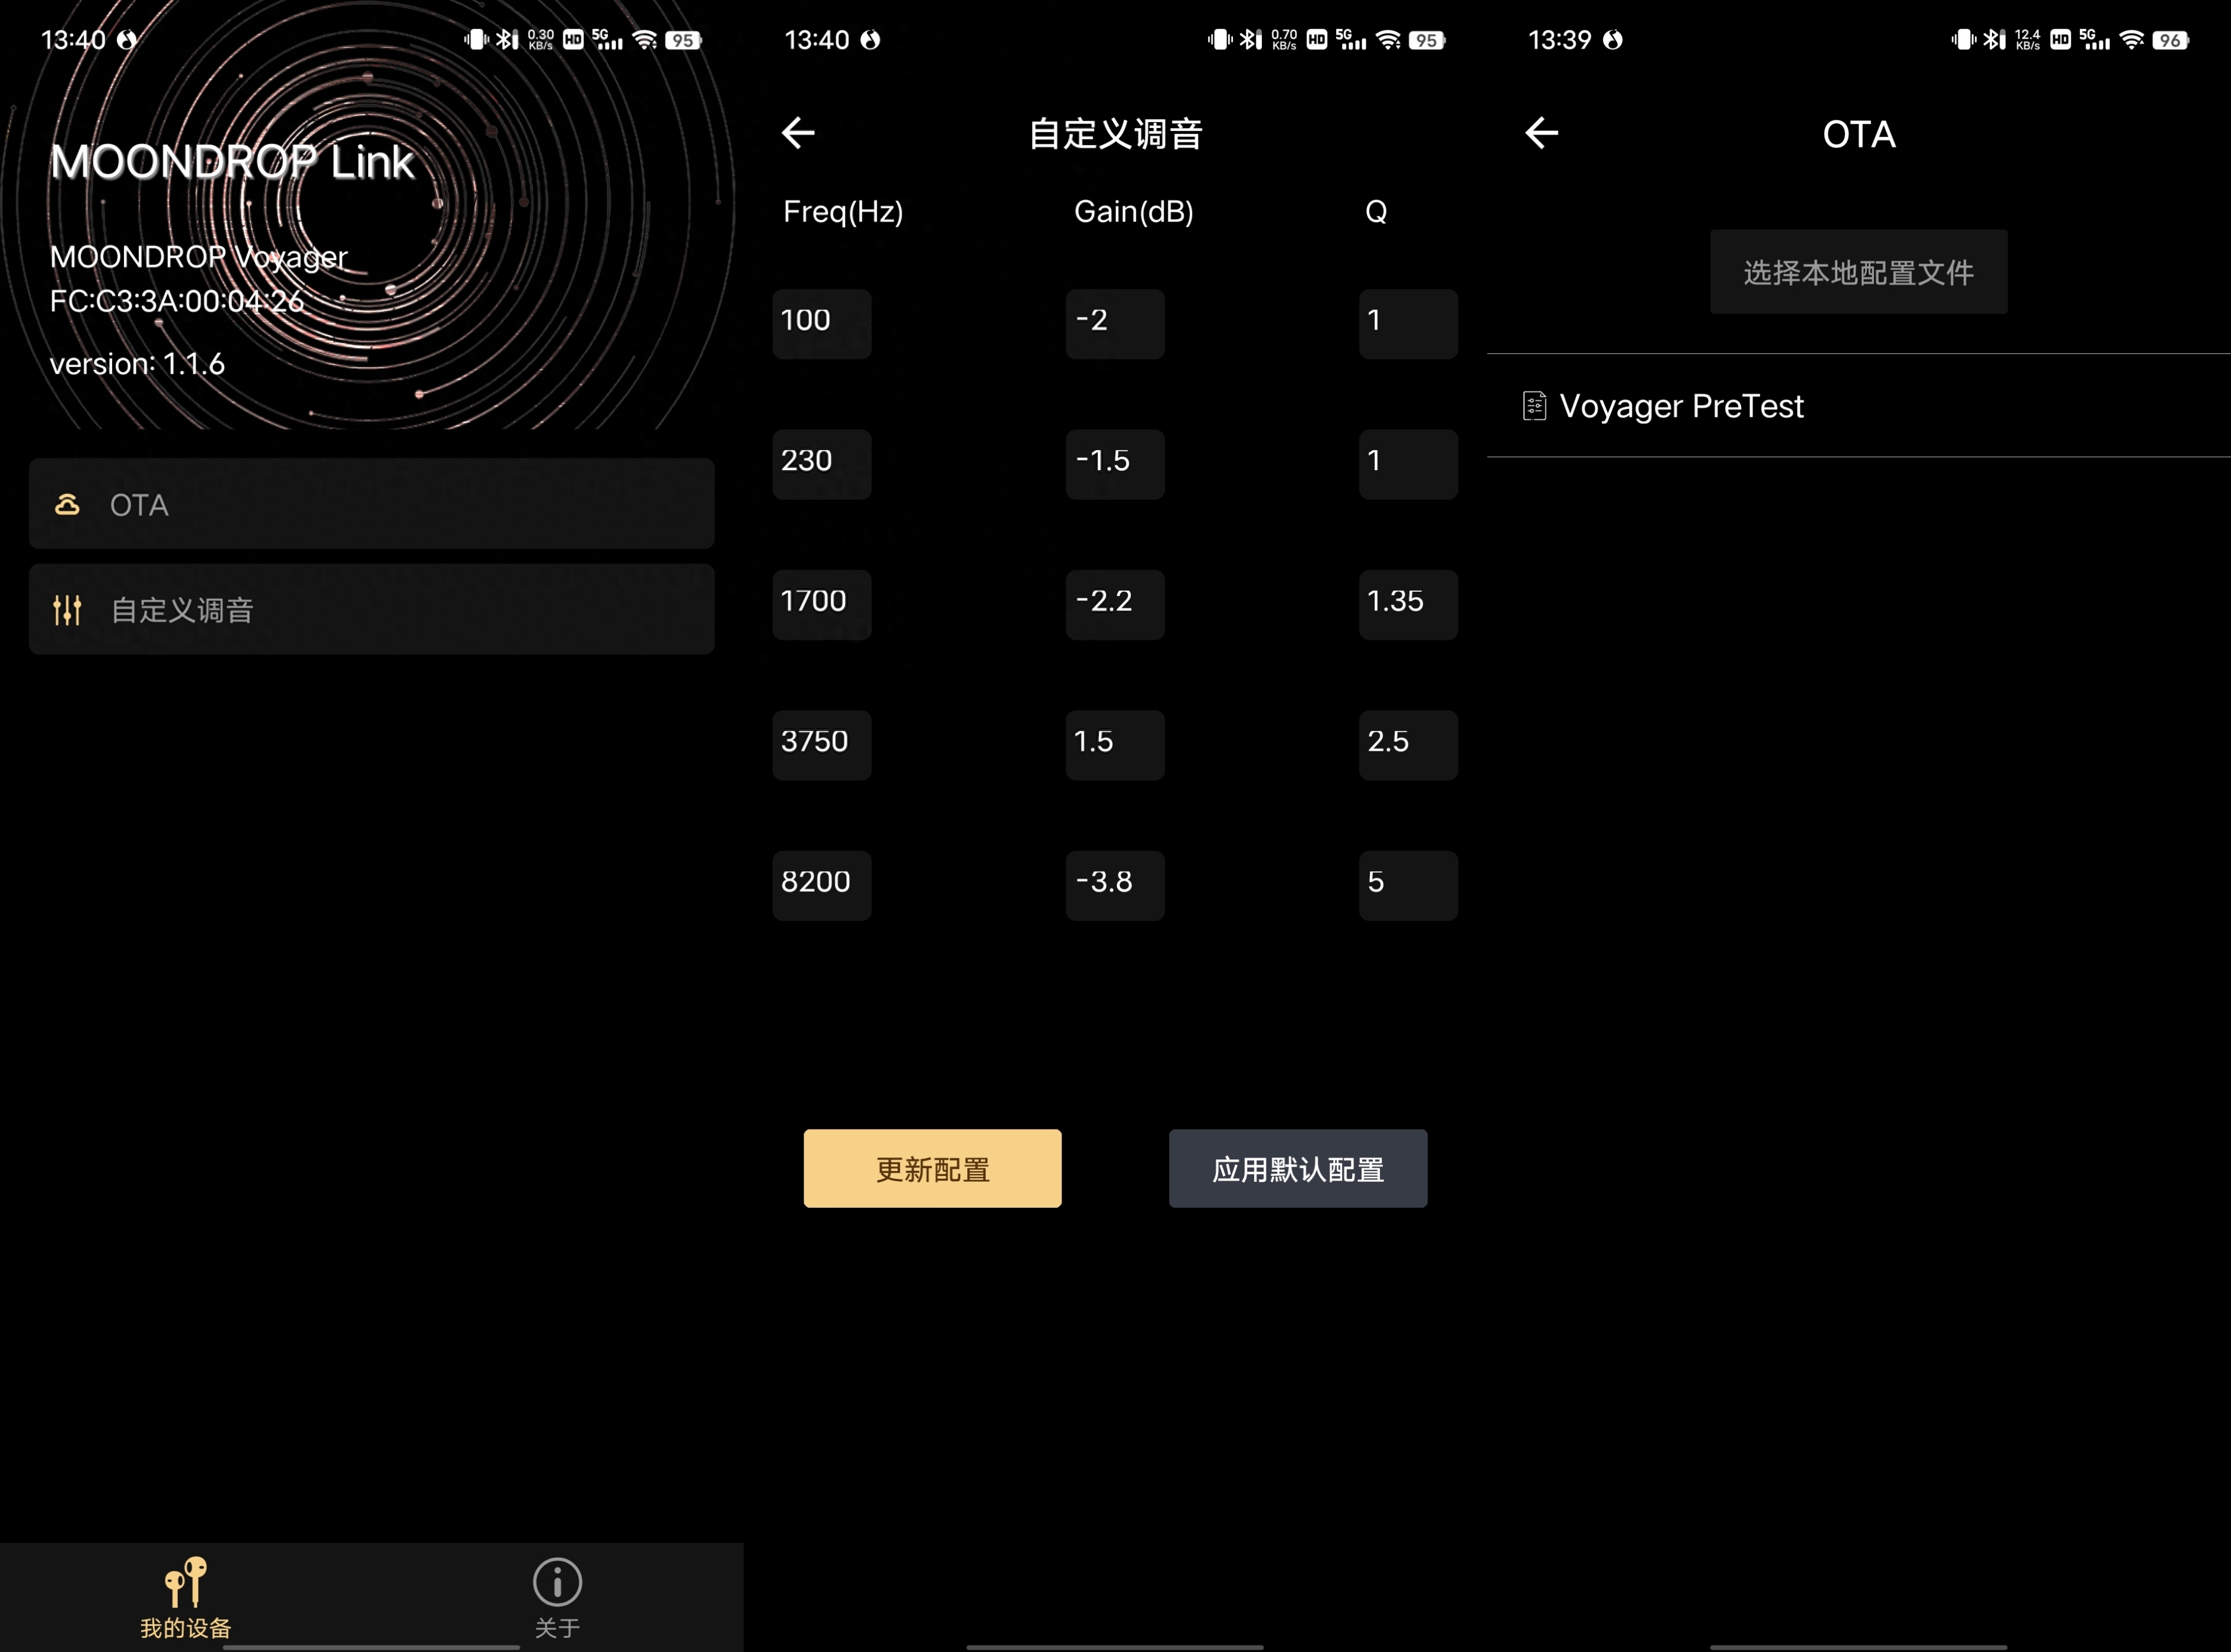Click the MOONDROP Voyager device name
Image resolution: width=2231 pixels, height=1652 pixels.
(198, 257)
